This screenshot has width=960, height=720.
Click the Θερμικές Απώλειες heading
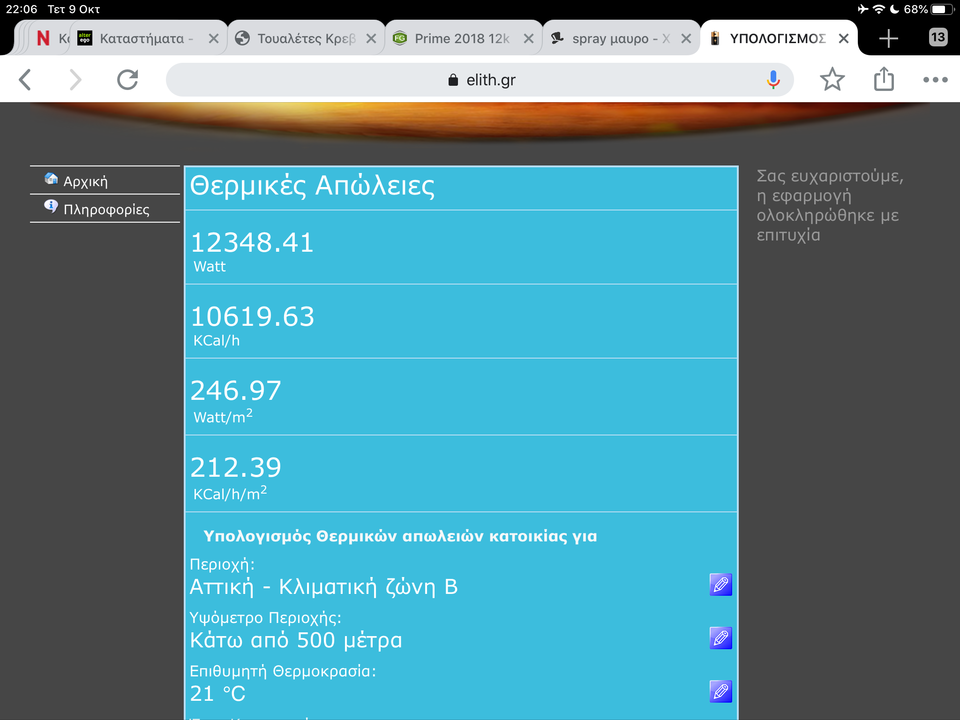tap(312, 186)
